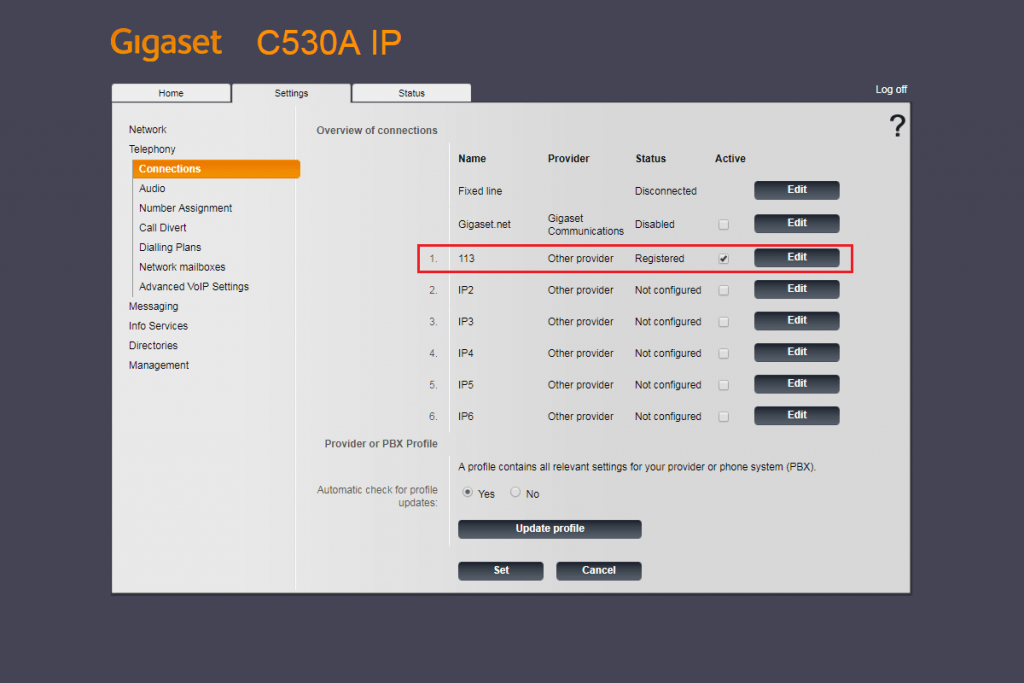Click the 'C530A IP' model title
The width and height of the screenshot is (1024, 683).
tap(328, 43)
